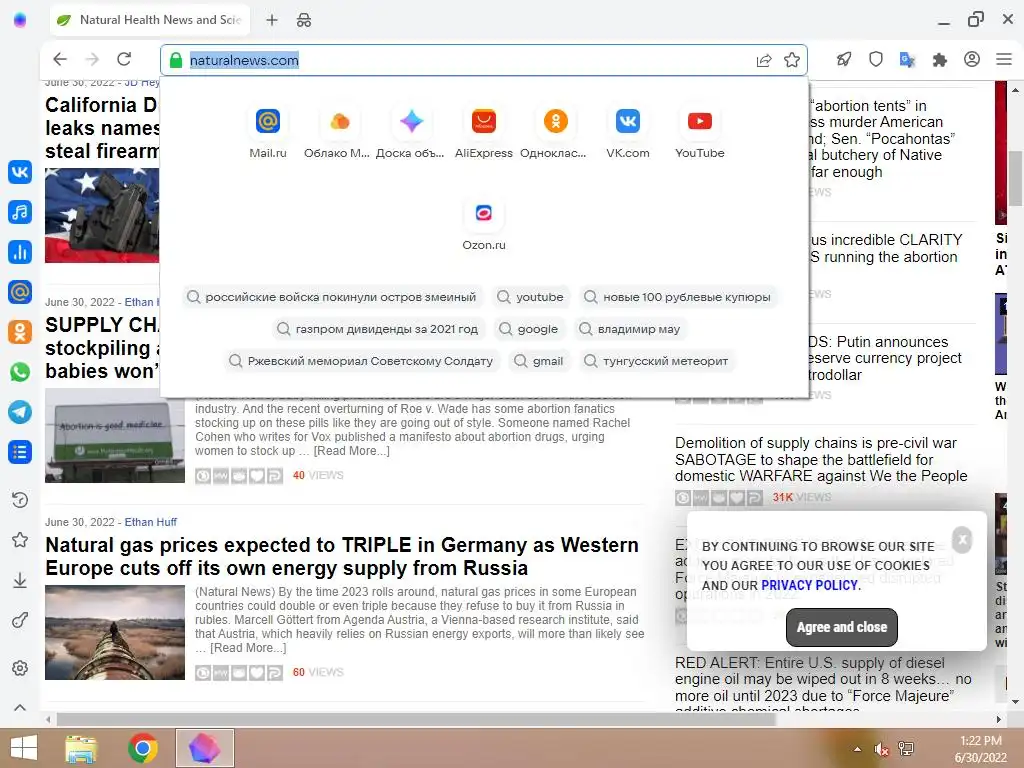Open incognito mode icon next to new tab
The width and height of the screenshot is (1024, 768).
pyautogui.click(x=304, y=20)
